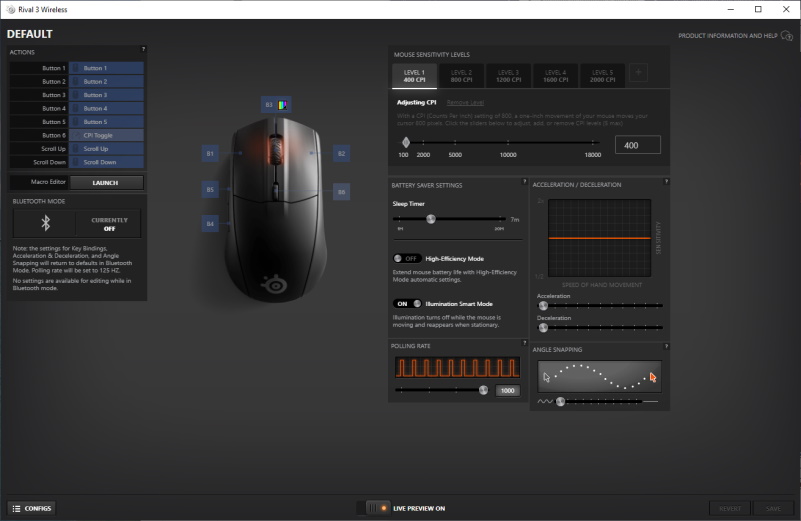
Task: Select Level 2 800 CPI tab
Action: pos(461,76)
